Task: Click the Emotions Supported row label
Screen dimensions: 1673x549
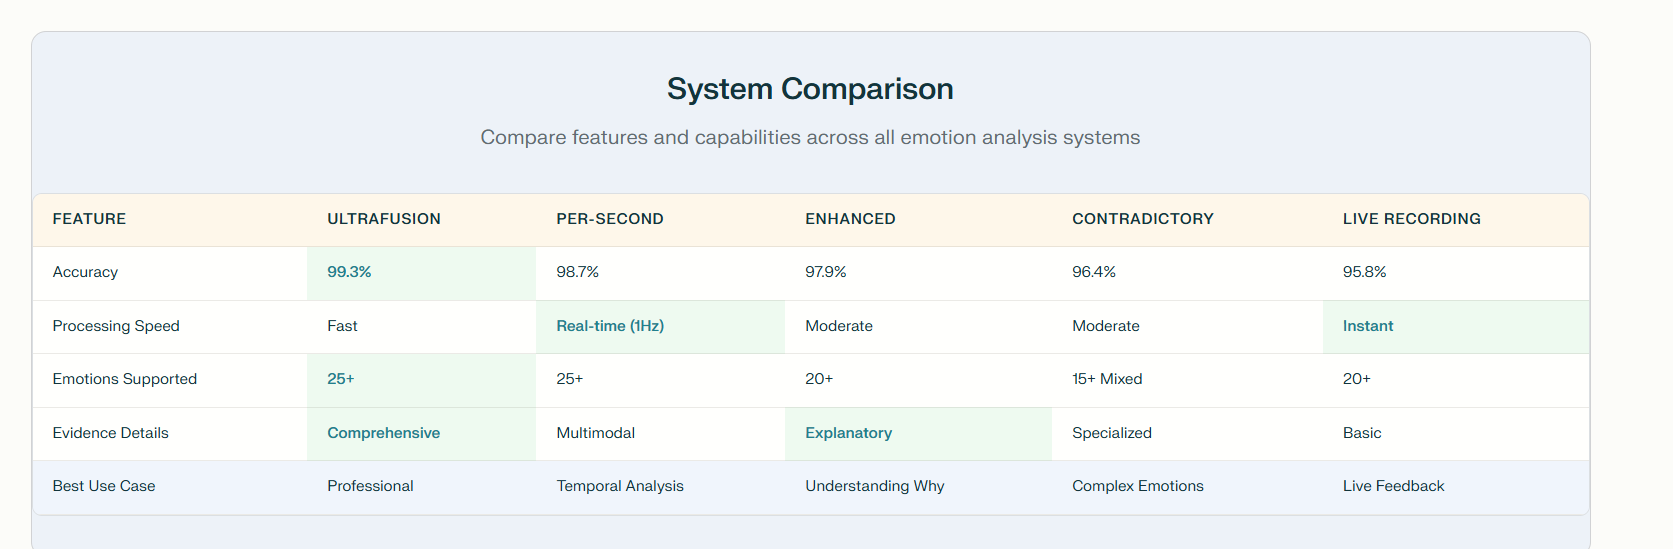Action: [125, 379]
